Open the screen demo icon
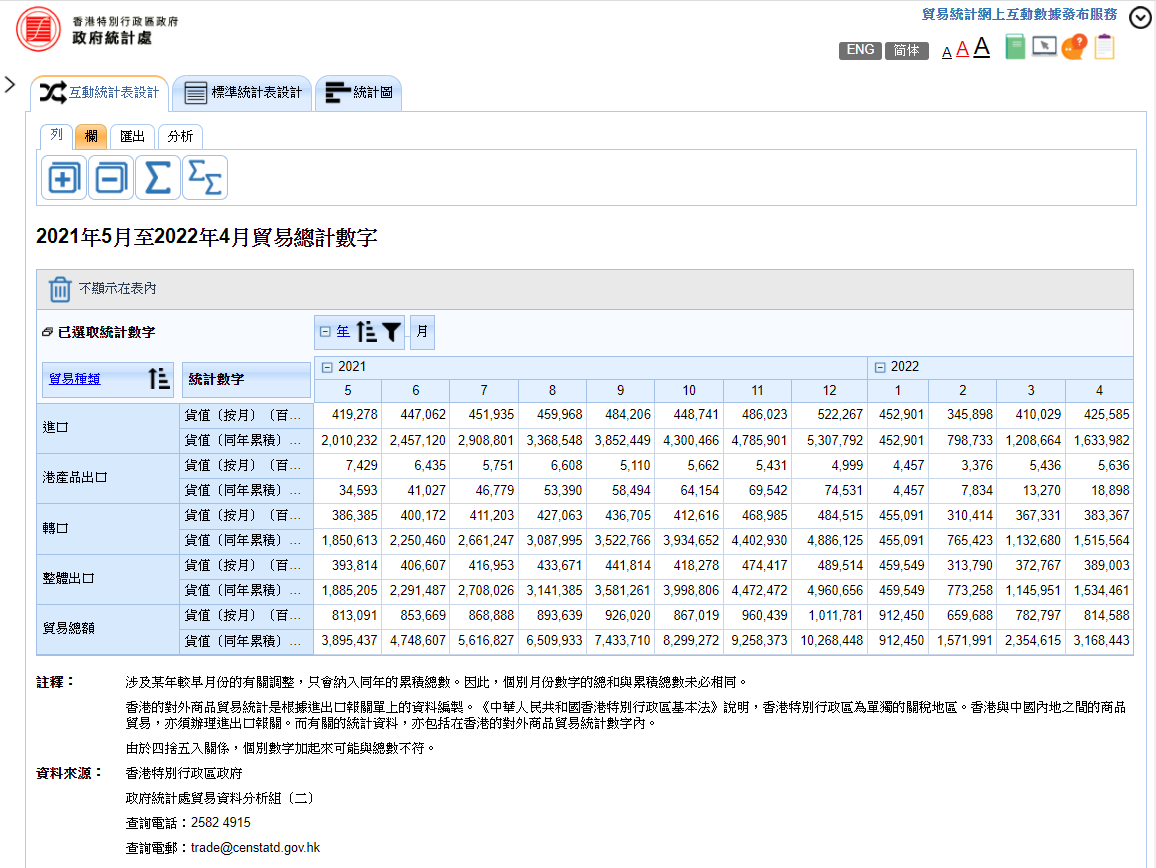Viewport: 1156px width, 868px height. coord(1044,47)
